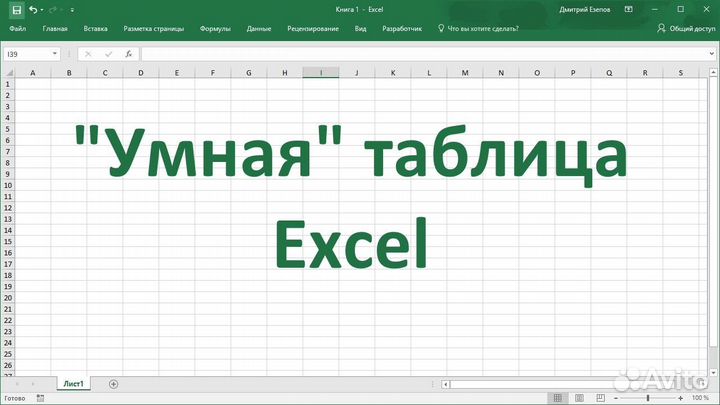Click the Undo arrow icon

[x=33, y=10]
